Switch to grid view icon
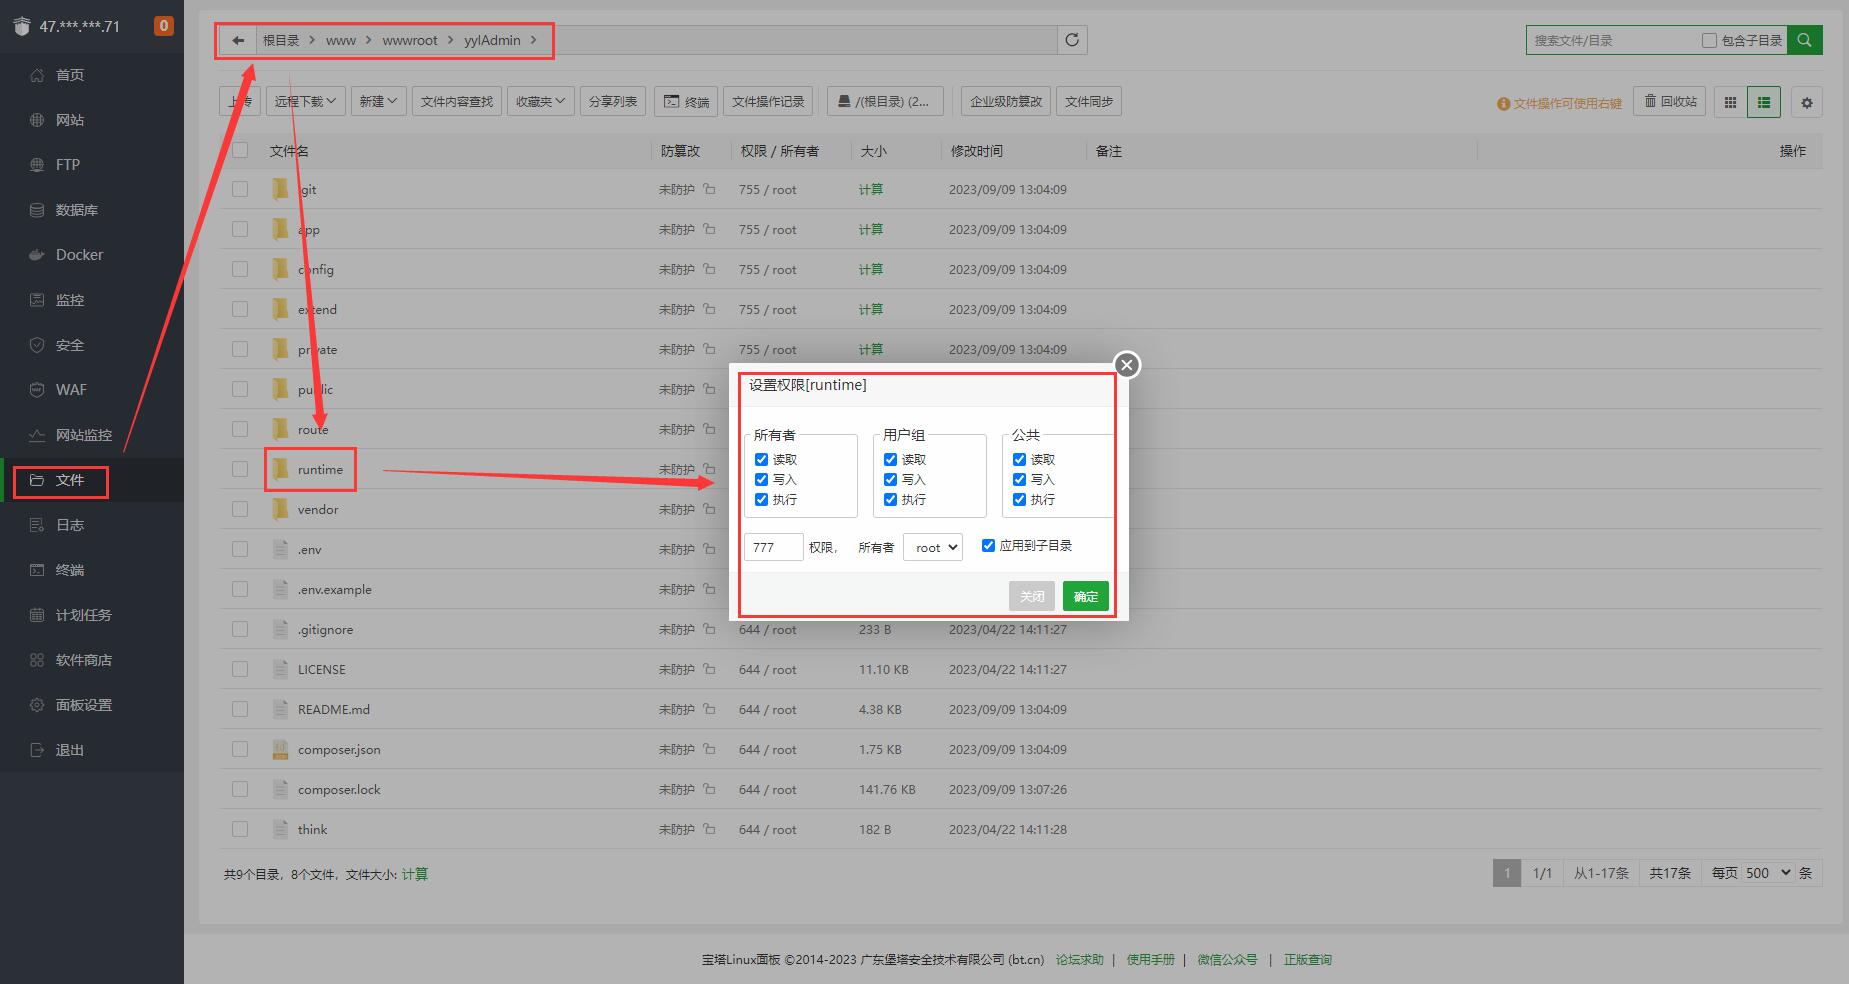The height and width of the screenshot is (984, 1849). tap(1729, 102)
